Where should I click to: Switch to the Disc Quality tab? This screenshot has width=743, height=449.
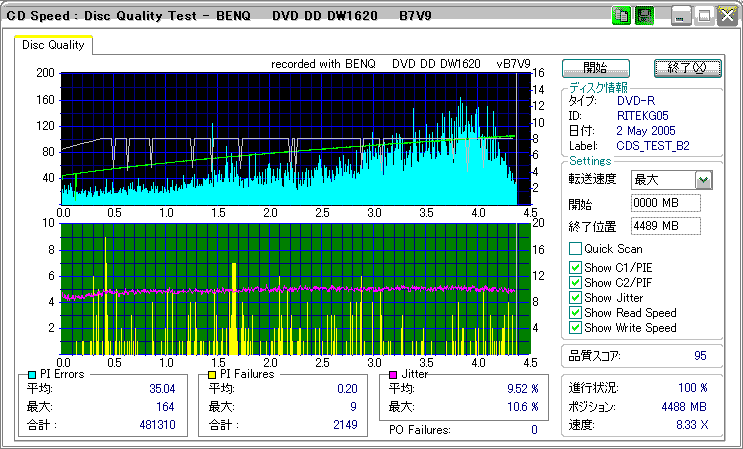54,45
